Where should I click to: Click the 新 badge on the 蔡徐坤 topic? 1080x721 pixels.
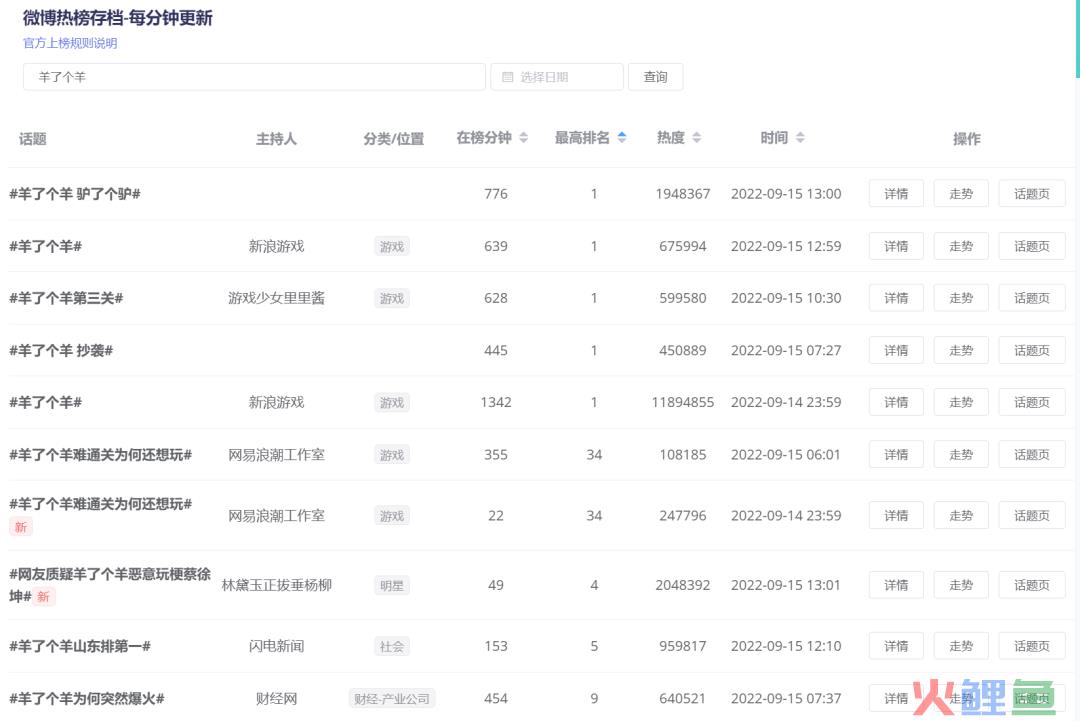tap(43, 596)
